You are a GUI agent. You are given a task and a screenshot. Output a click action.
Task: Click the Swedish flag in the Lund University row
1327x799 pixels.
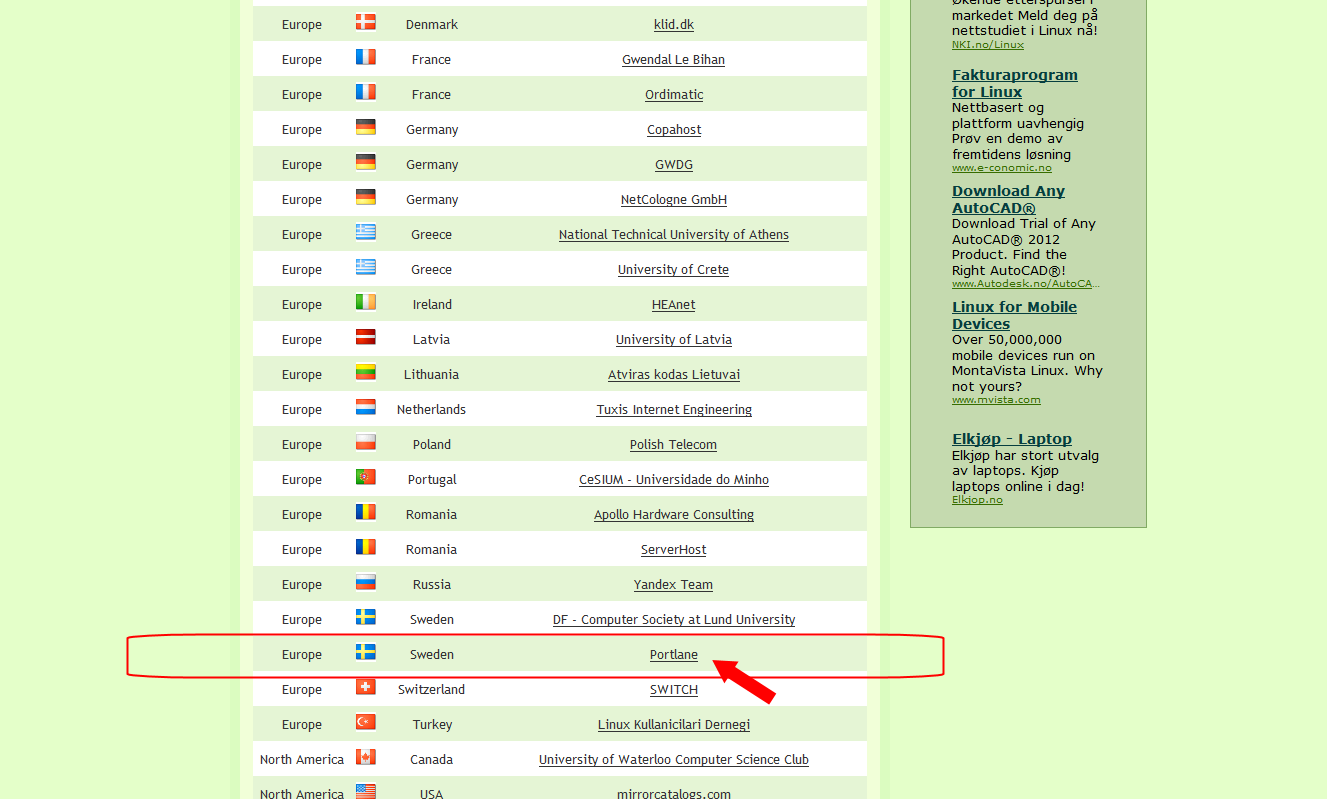point(366,617)
